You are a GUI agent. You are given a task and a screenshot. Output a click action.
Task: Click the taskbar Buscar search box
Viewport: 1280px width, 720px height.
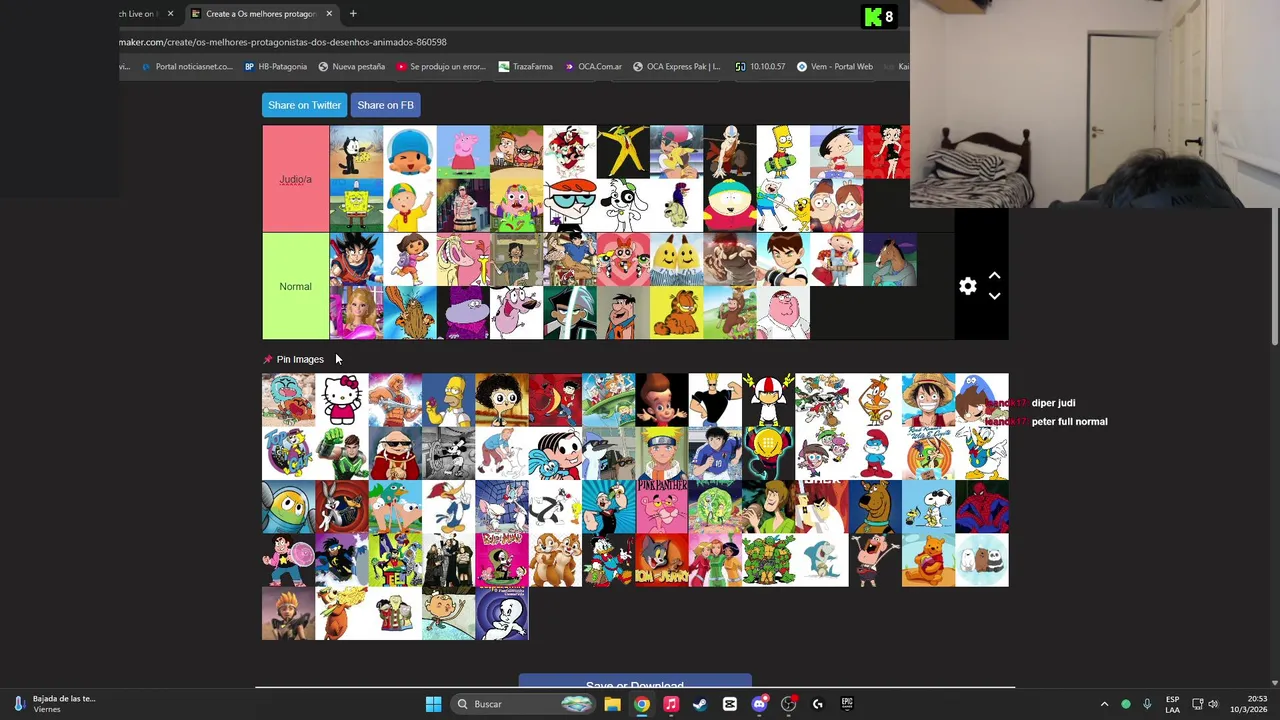522,704
